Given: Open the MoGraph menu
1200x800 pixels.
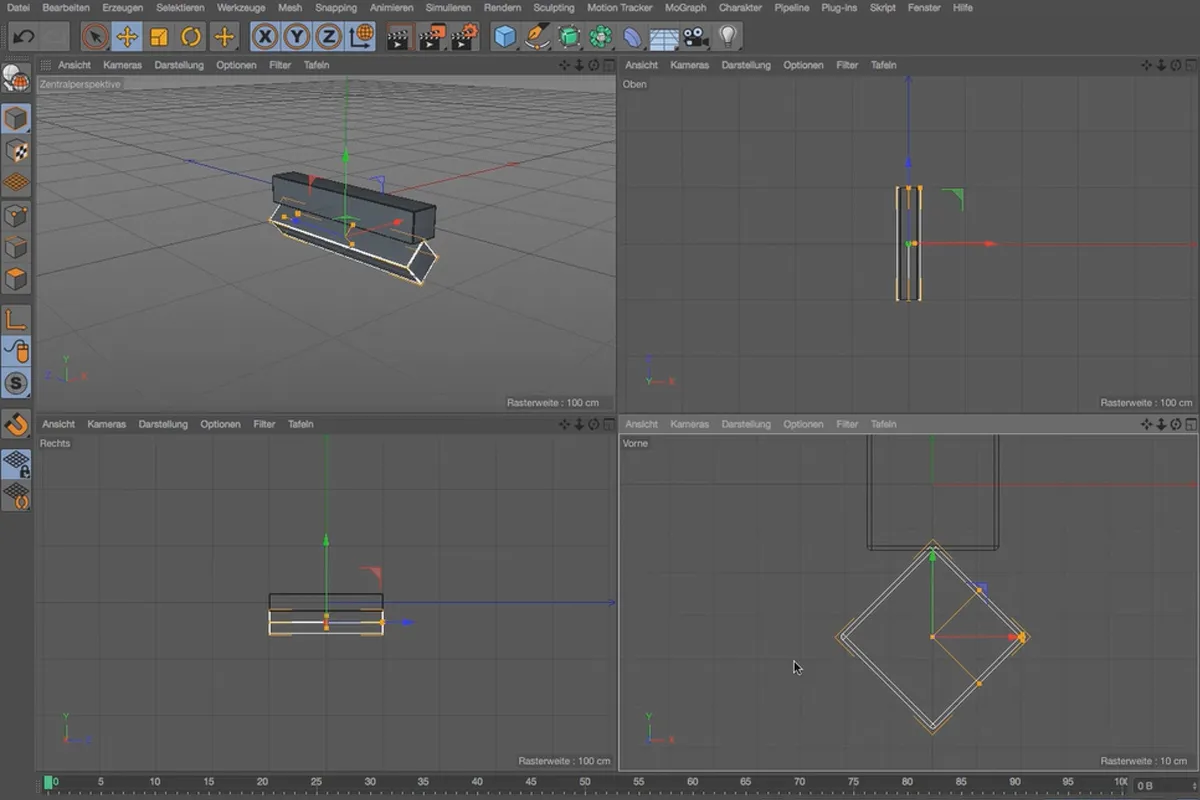Looking at the screenshot, I should [686, 7].
